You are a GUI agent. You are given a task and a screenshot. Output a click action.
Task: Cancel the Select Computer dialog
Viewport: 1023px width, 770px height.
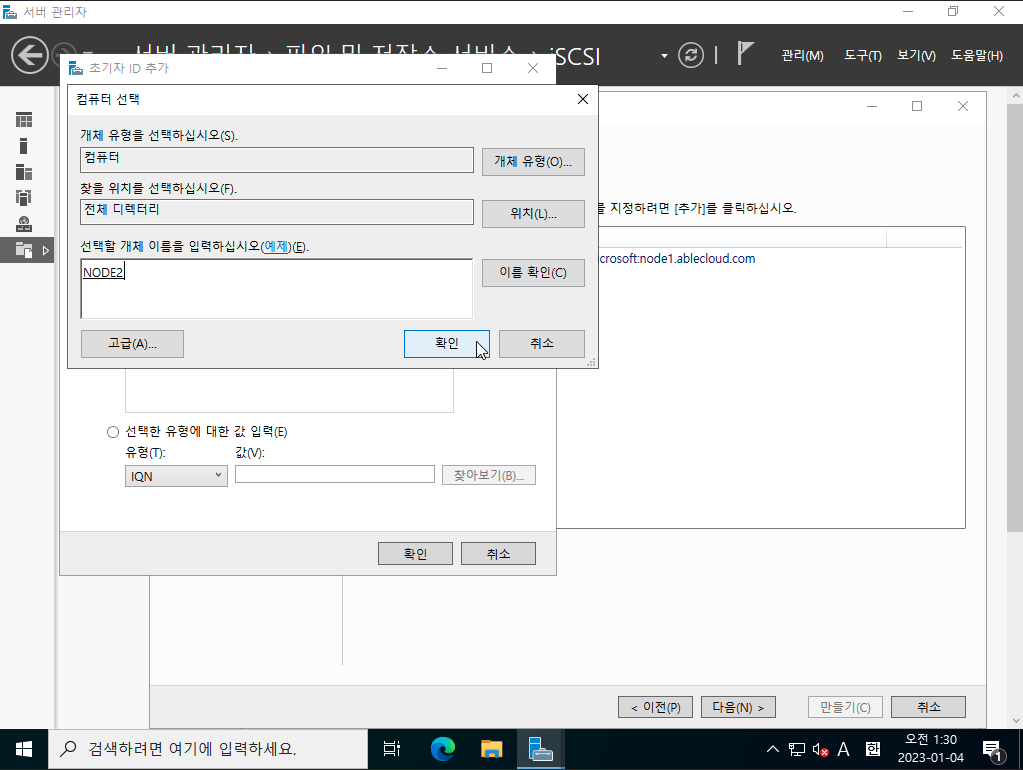click(x=542, y=344)
